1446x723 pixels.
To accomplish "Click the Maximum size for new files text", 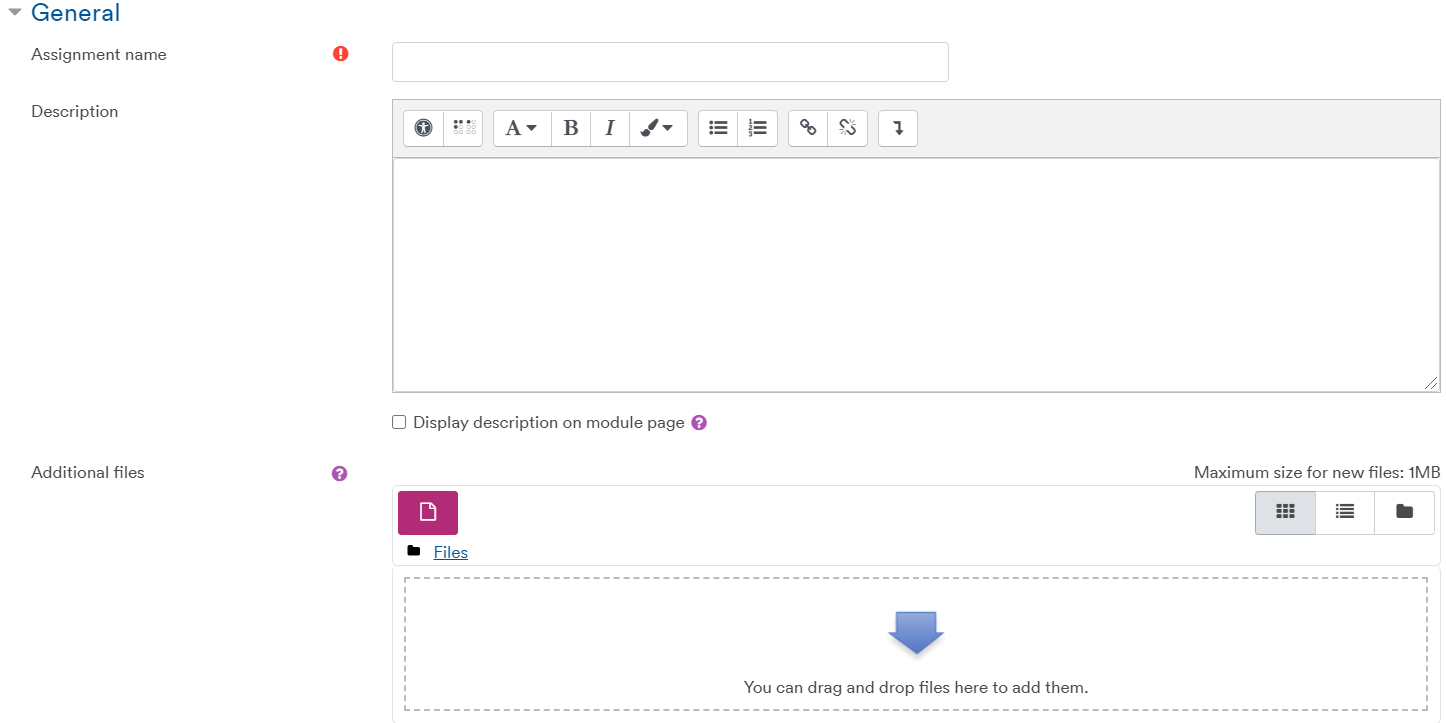I will point(1317,472).
